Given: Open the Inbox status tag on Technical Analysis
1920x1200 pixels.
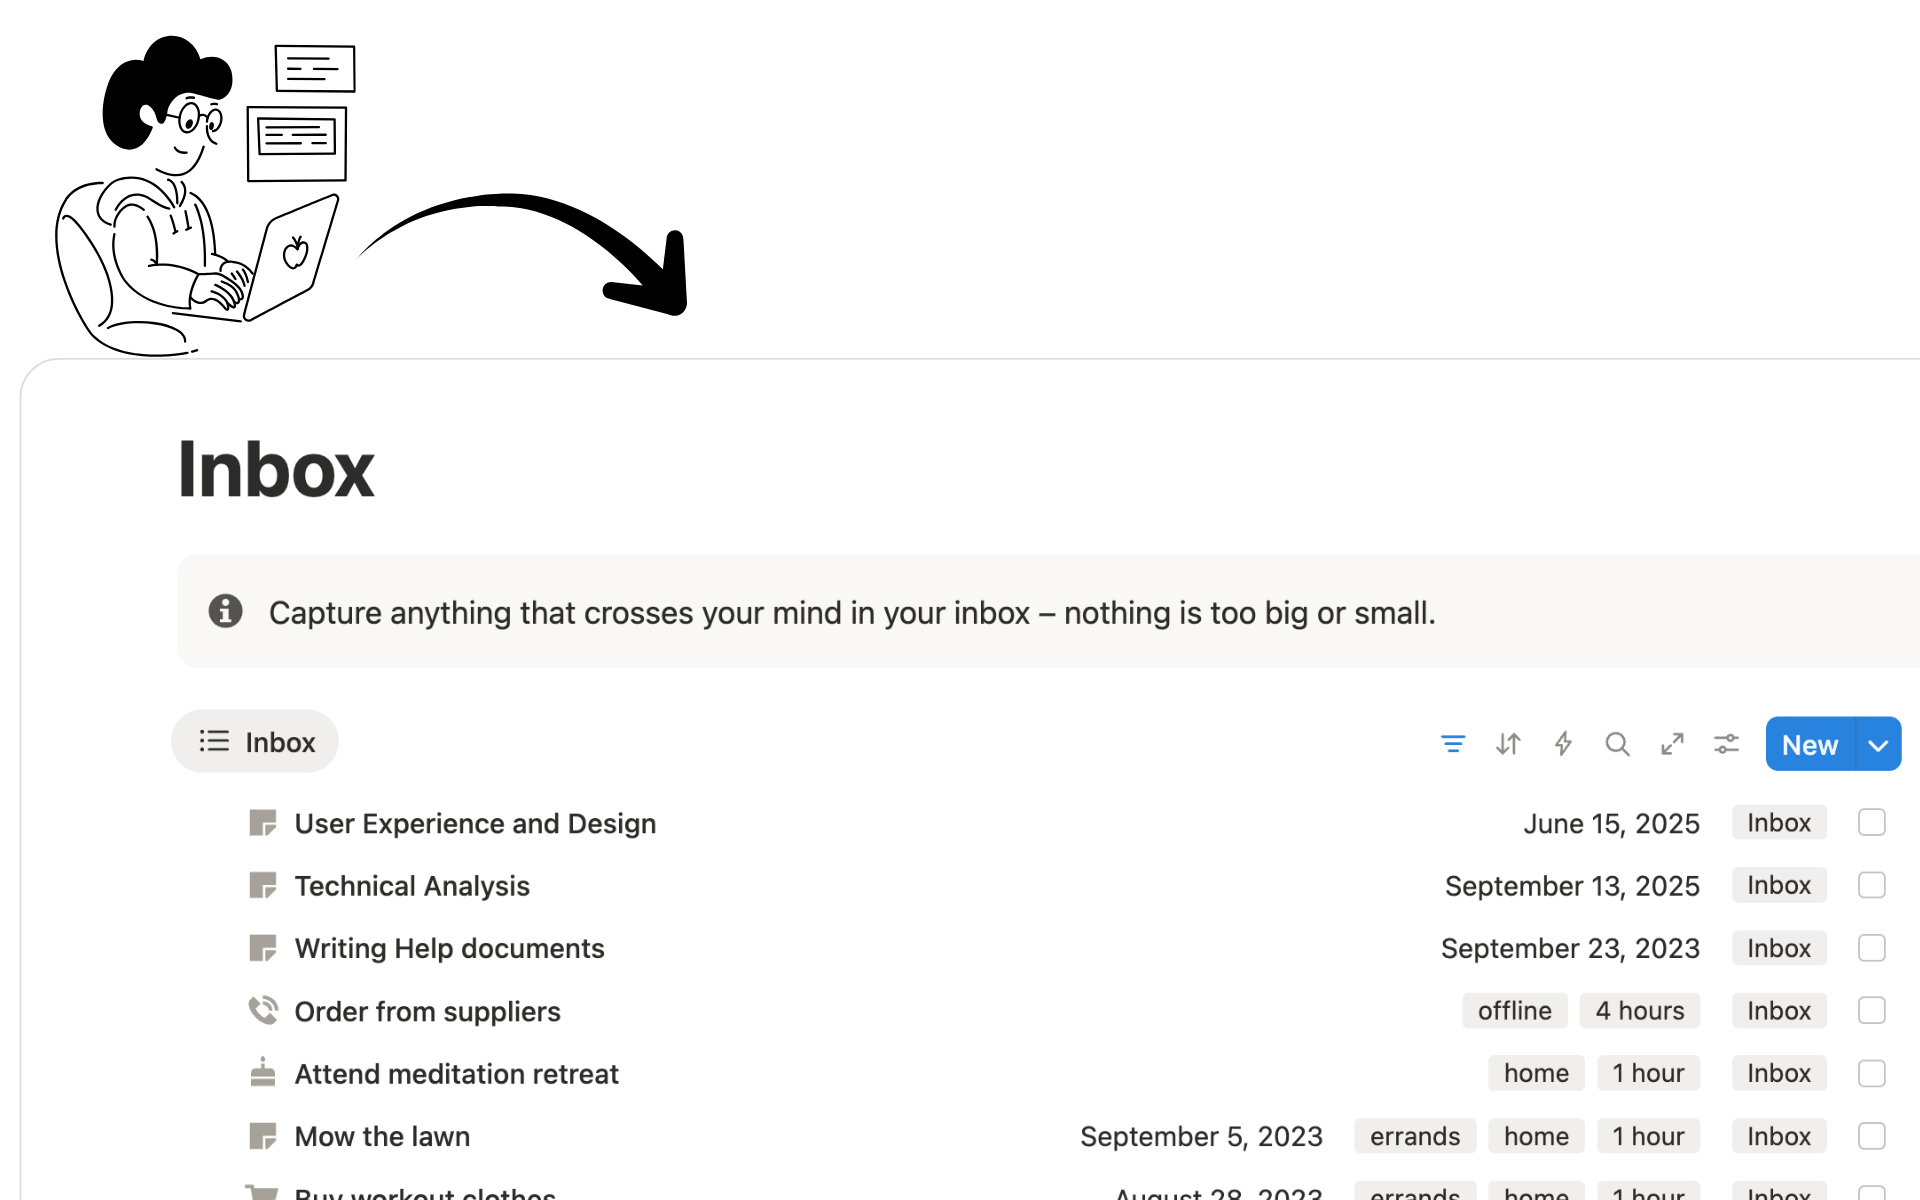Looking at the screenshot, I should [x=1778, y=885].
